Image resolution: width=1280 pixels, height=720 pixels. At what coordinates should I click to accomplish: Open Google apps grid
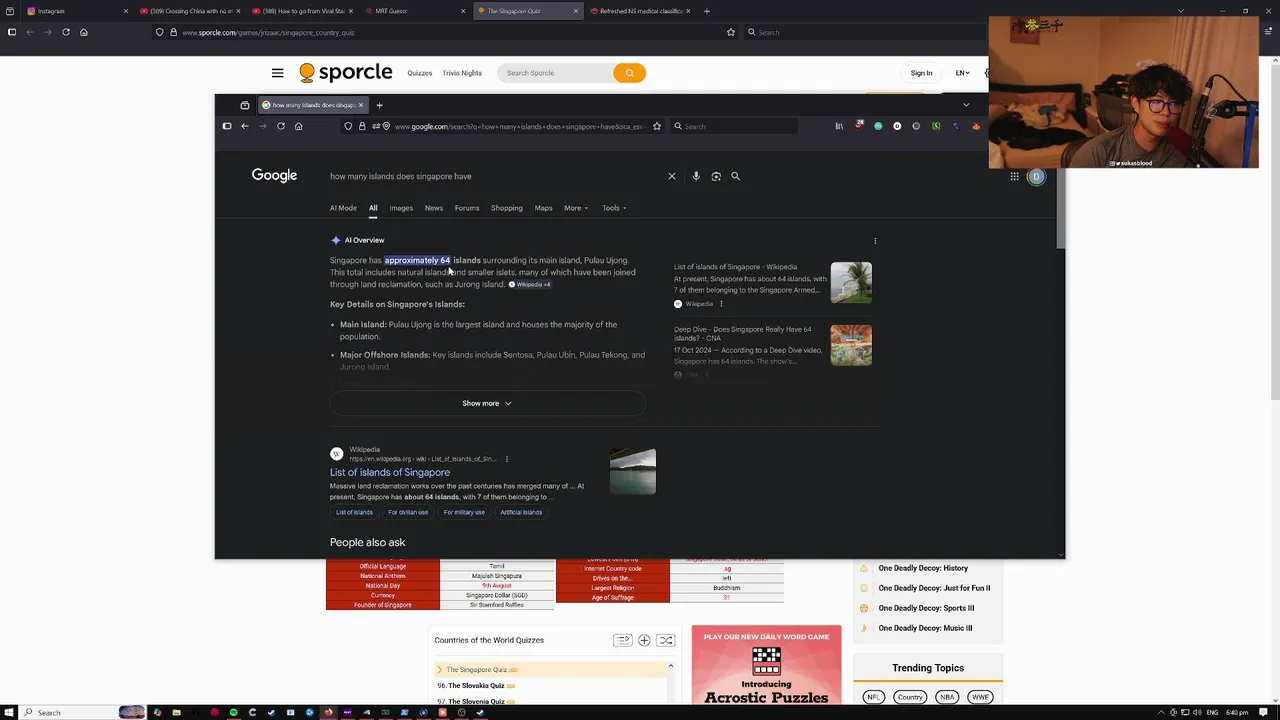click(x=1014, y=177)
